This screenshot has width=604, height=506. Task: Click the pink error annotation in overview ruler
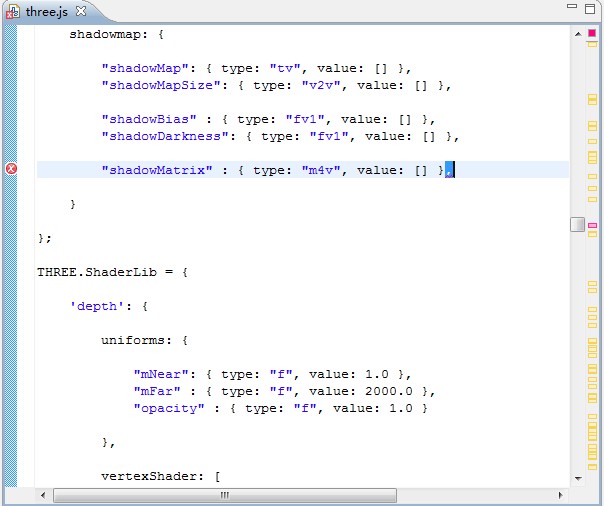592,225
